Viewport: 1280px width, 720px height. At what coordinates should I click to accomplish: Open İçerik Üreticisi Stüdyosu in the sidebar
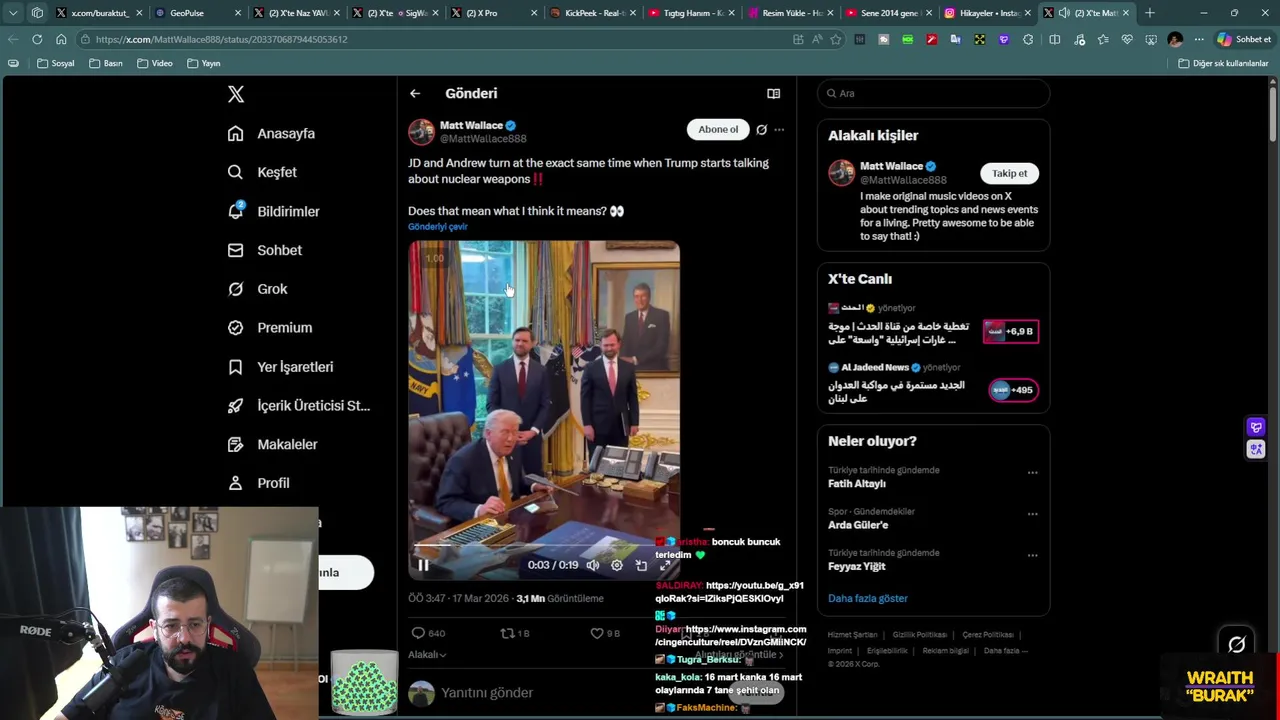(299, 405)
